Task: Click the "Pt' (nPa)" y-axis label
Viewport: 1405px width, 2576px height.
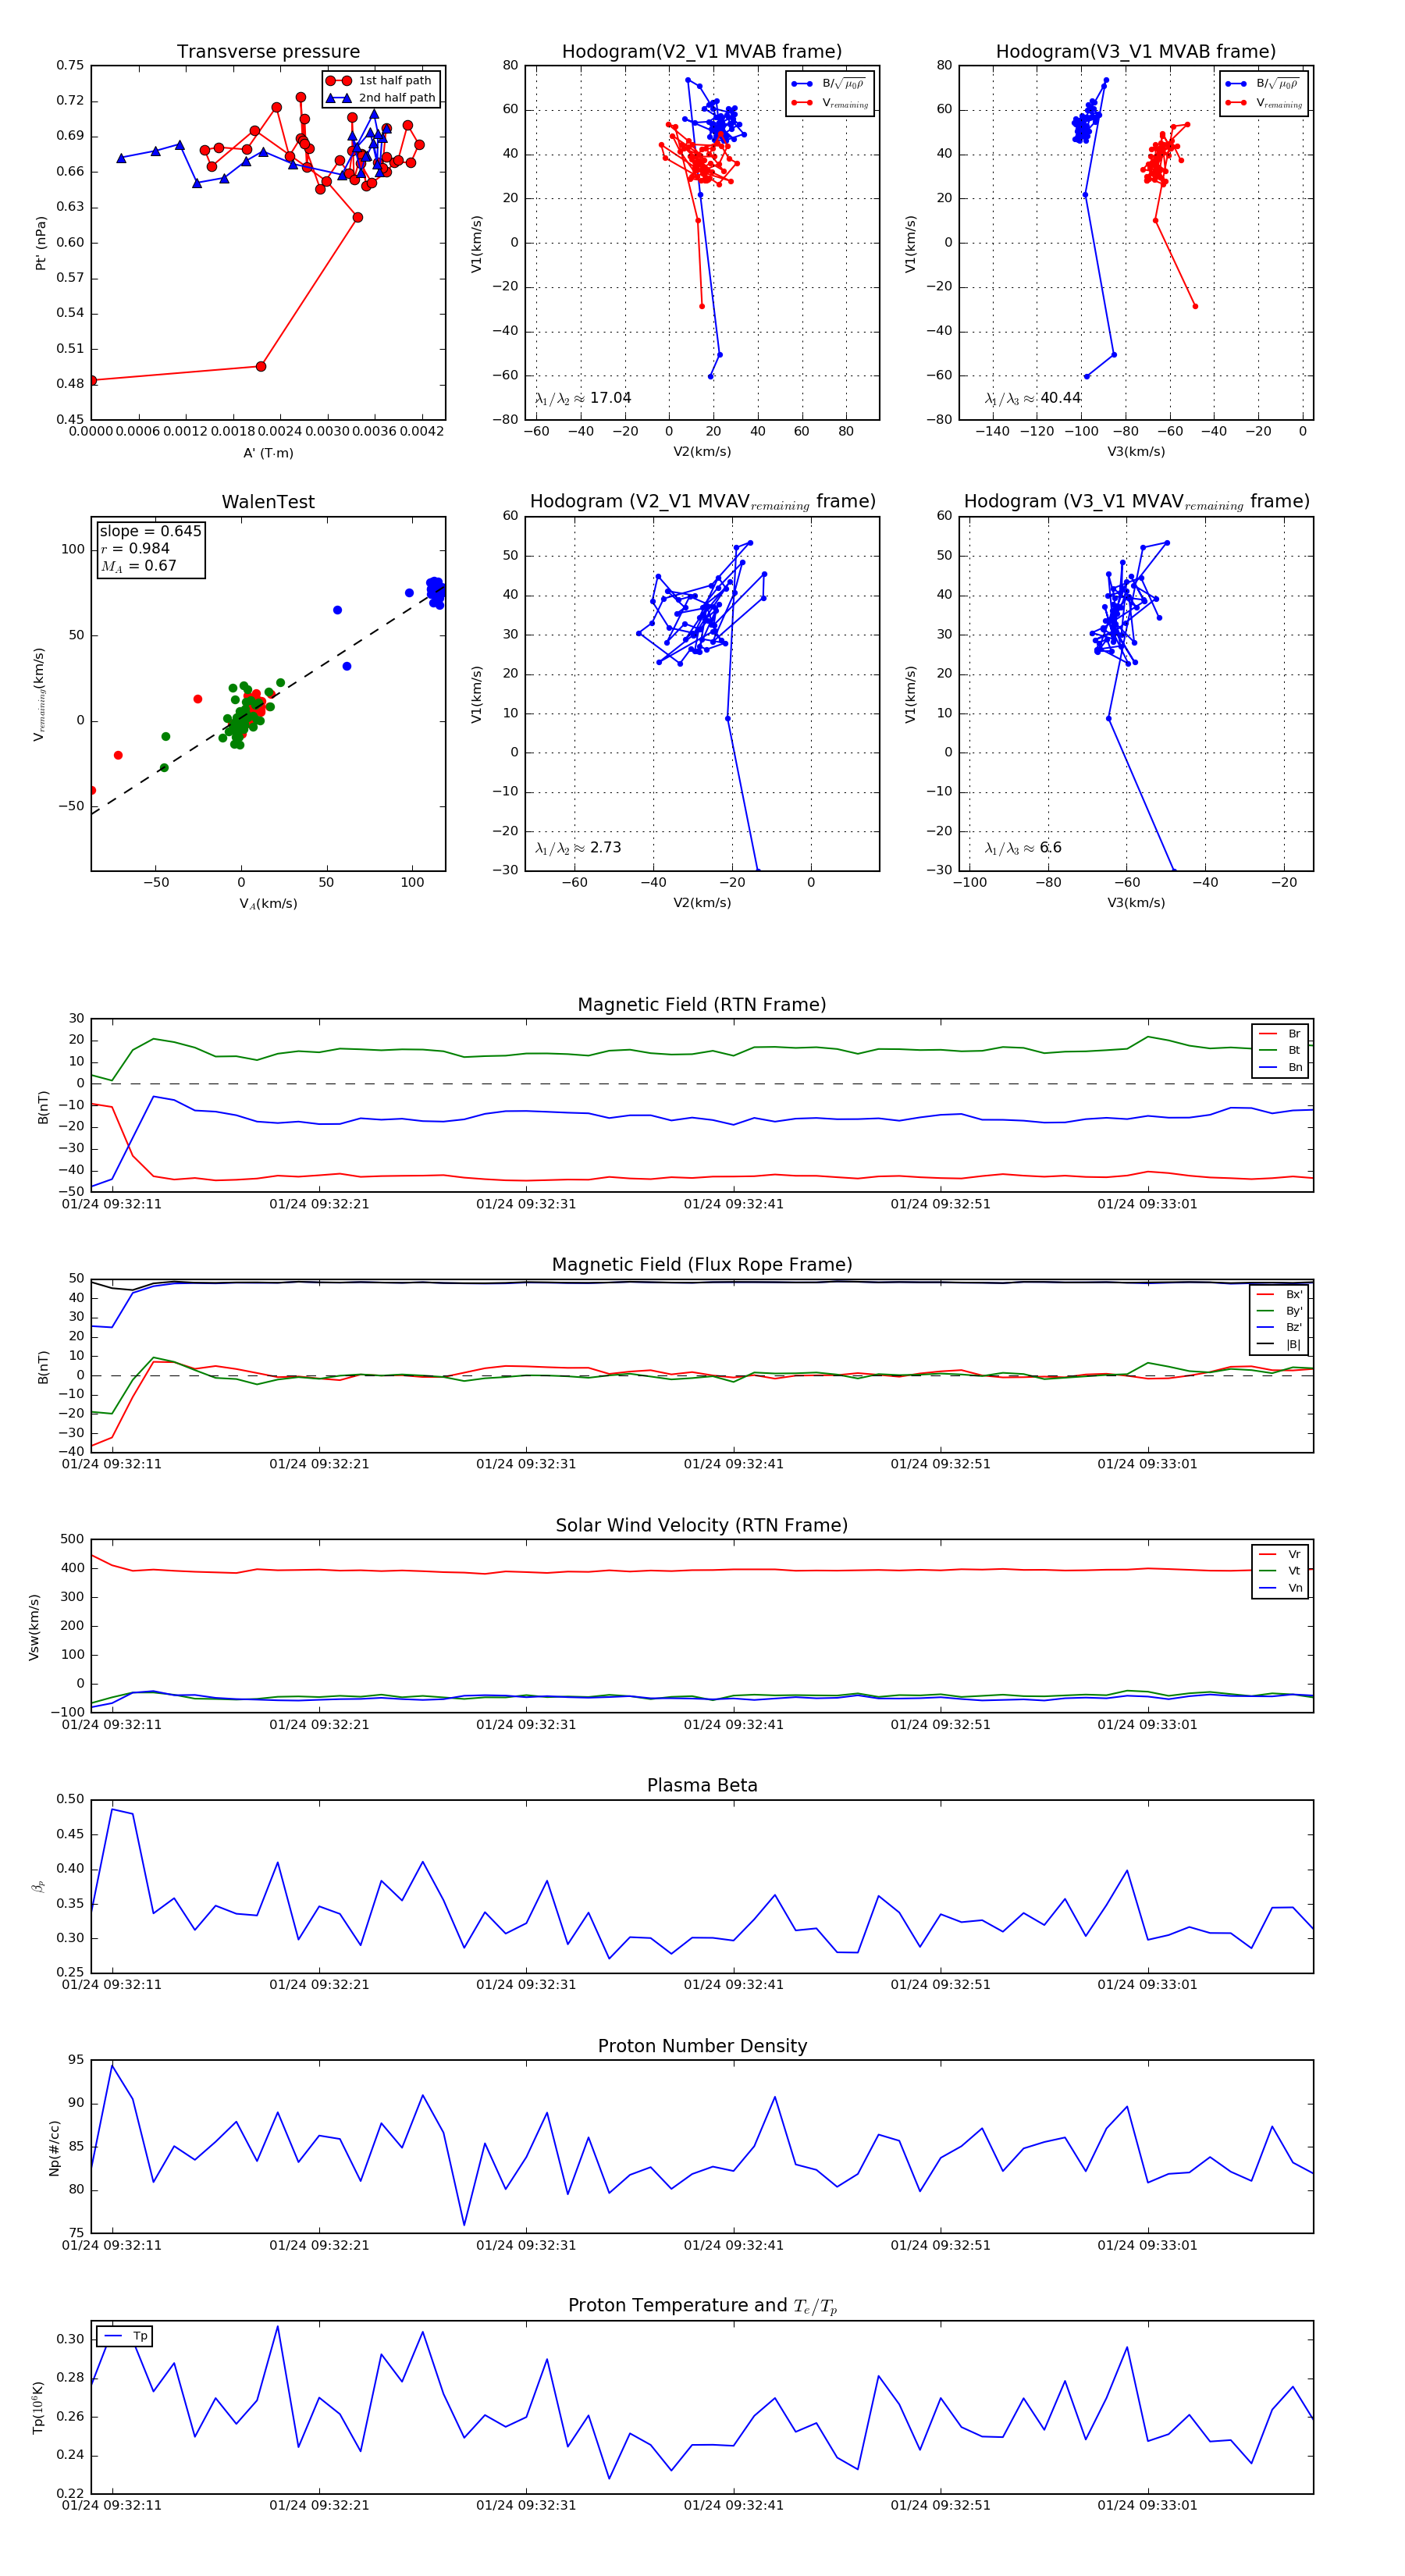Action: (41, 243)
